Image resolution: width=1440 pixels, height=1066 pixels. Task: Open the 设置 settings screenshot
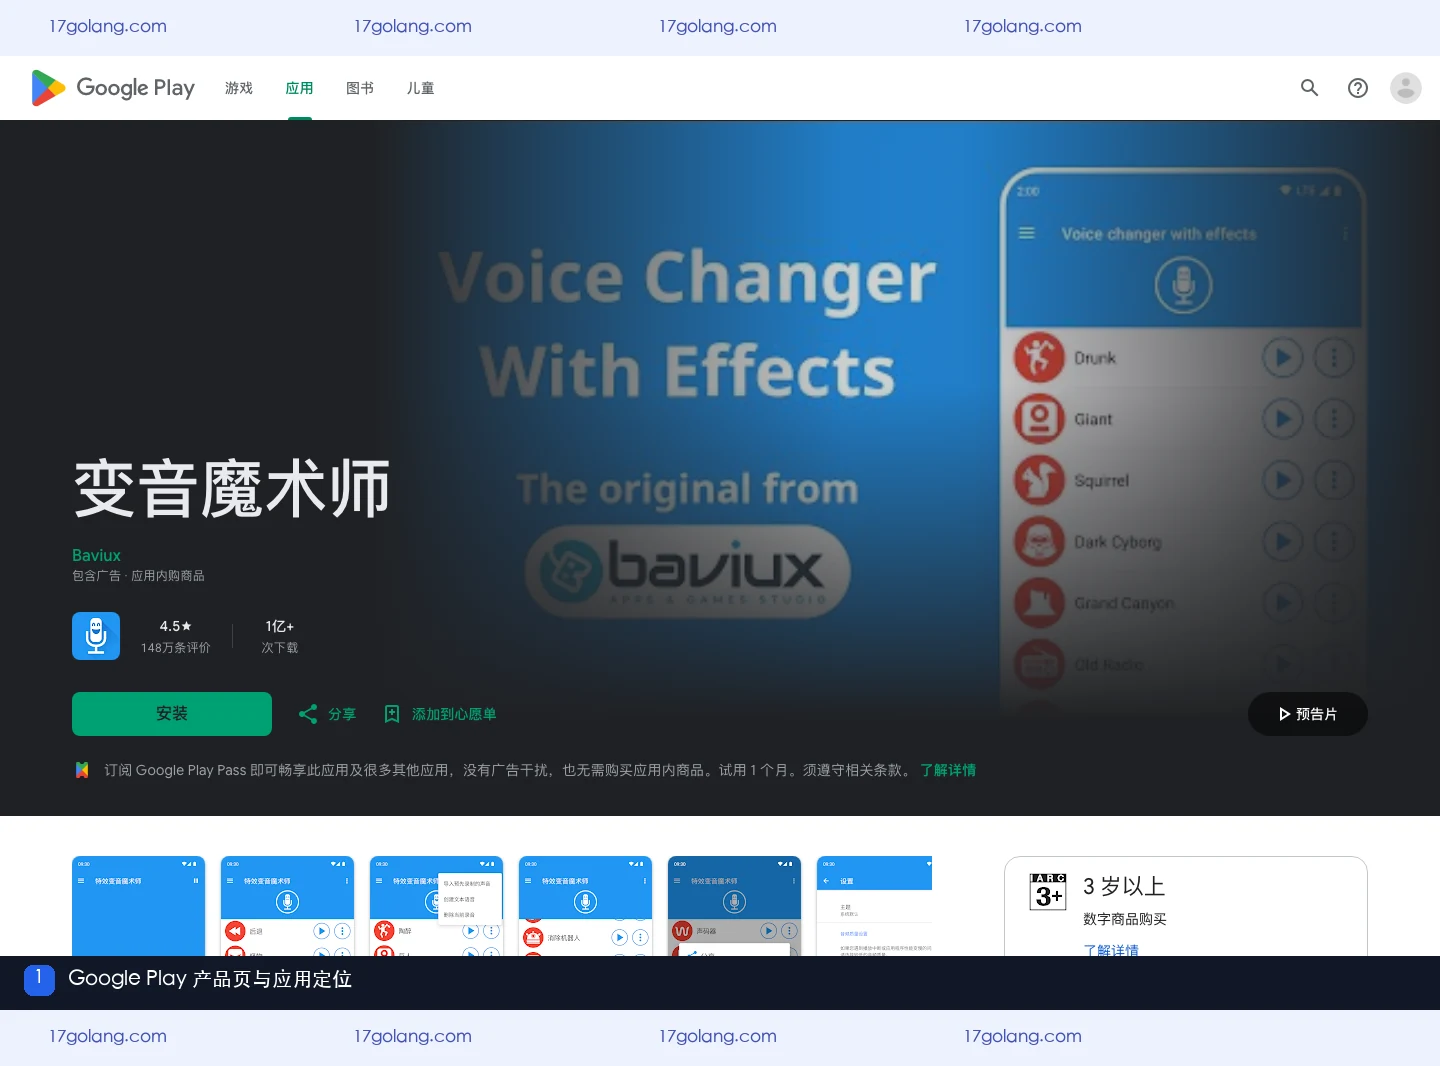click(x=874, y=906)
